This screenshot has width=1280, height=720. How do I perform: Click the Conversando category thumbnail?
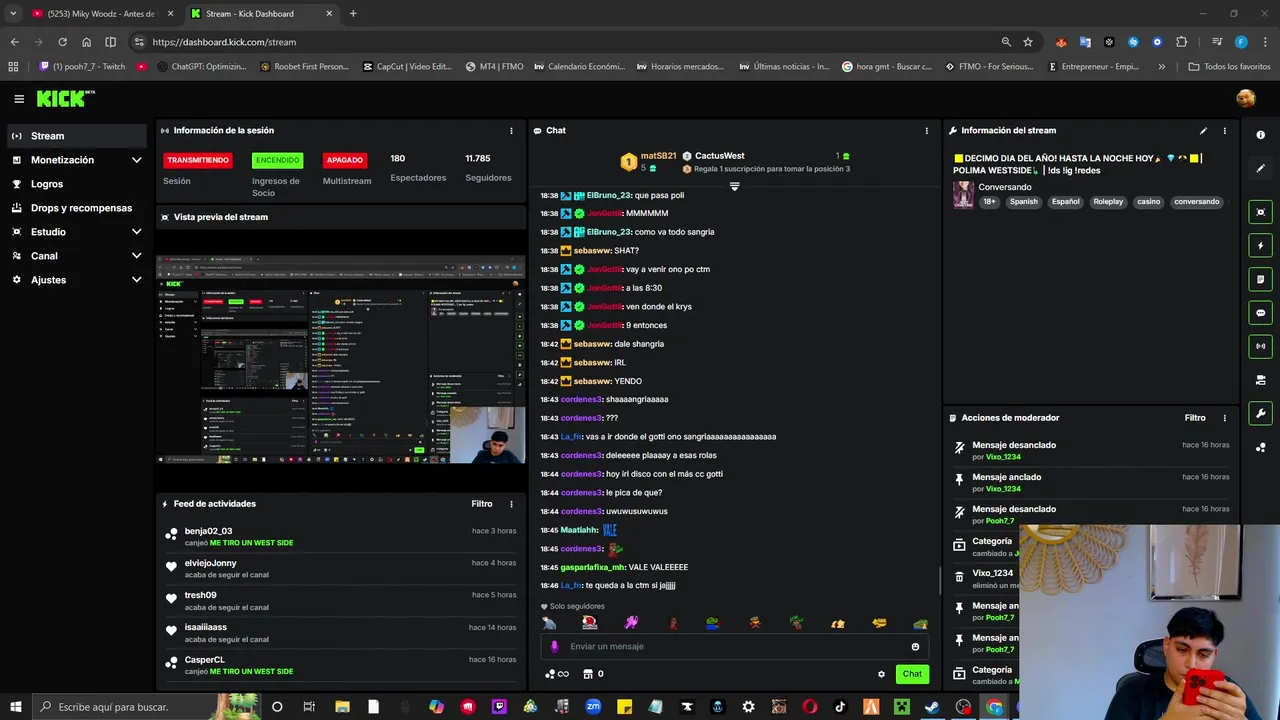[963, 194]
